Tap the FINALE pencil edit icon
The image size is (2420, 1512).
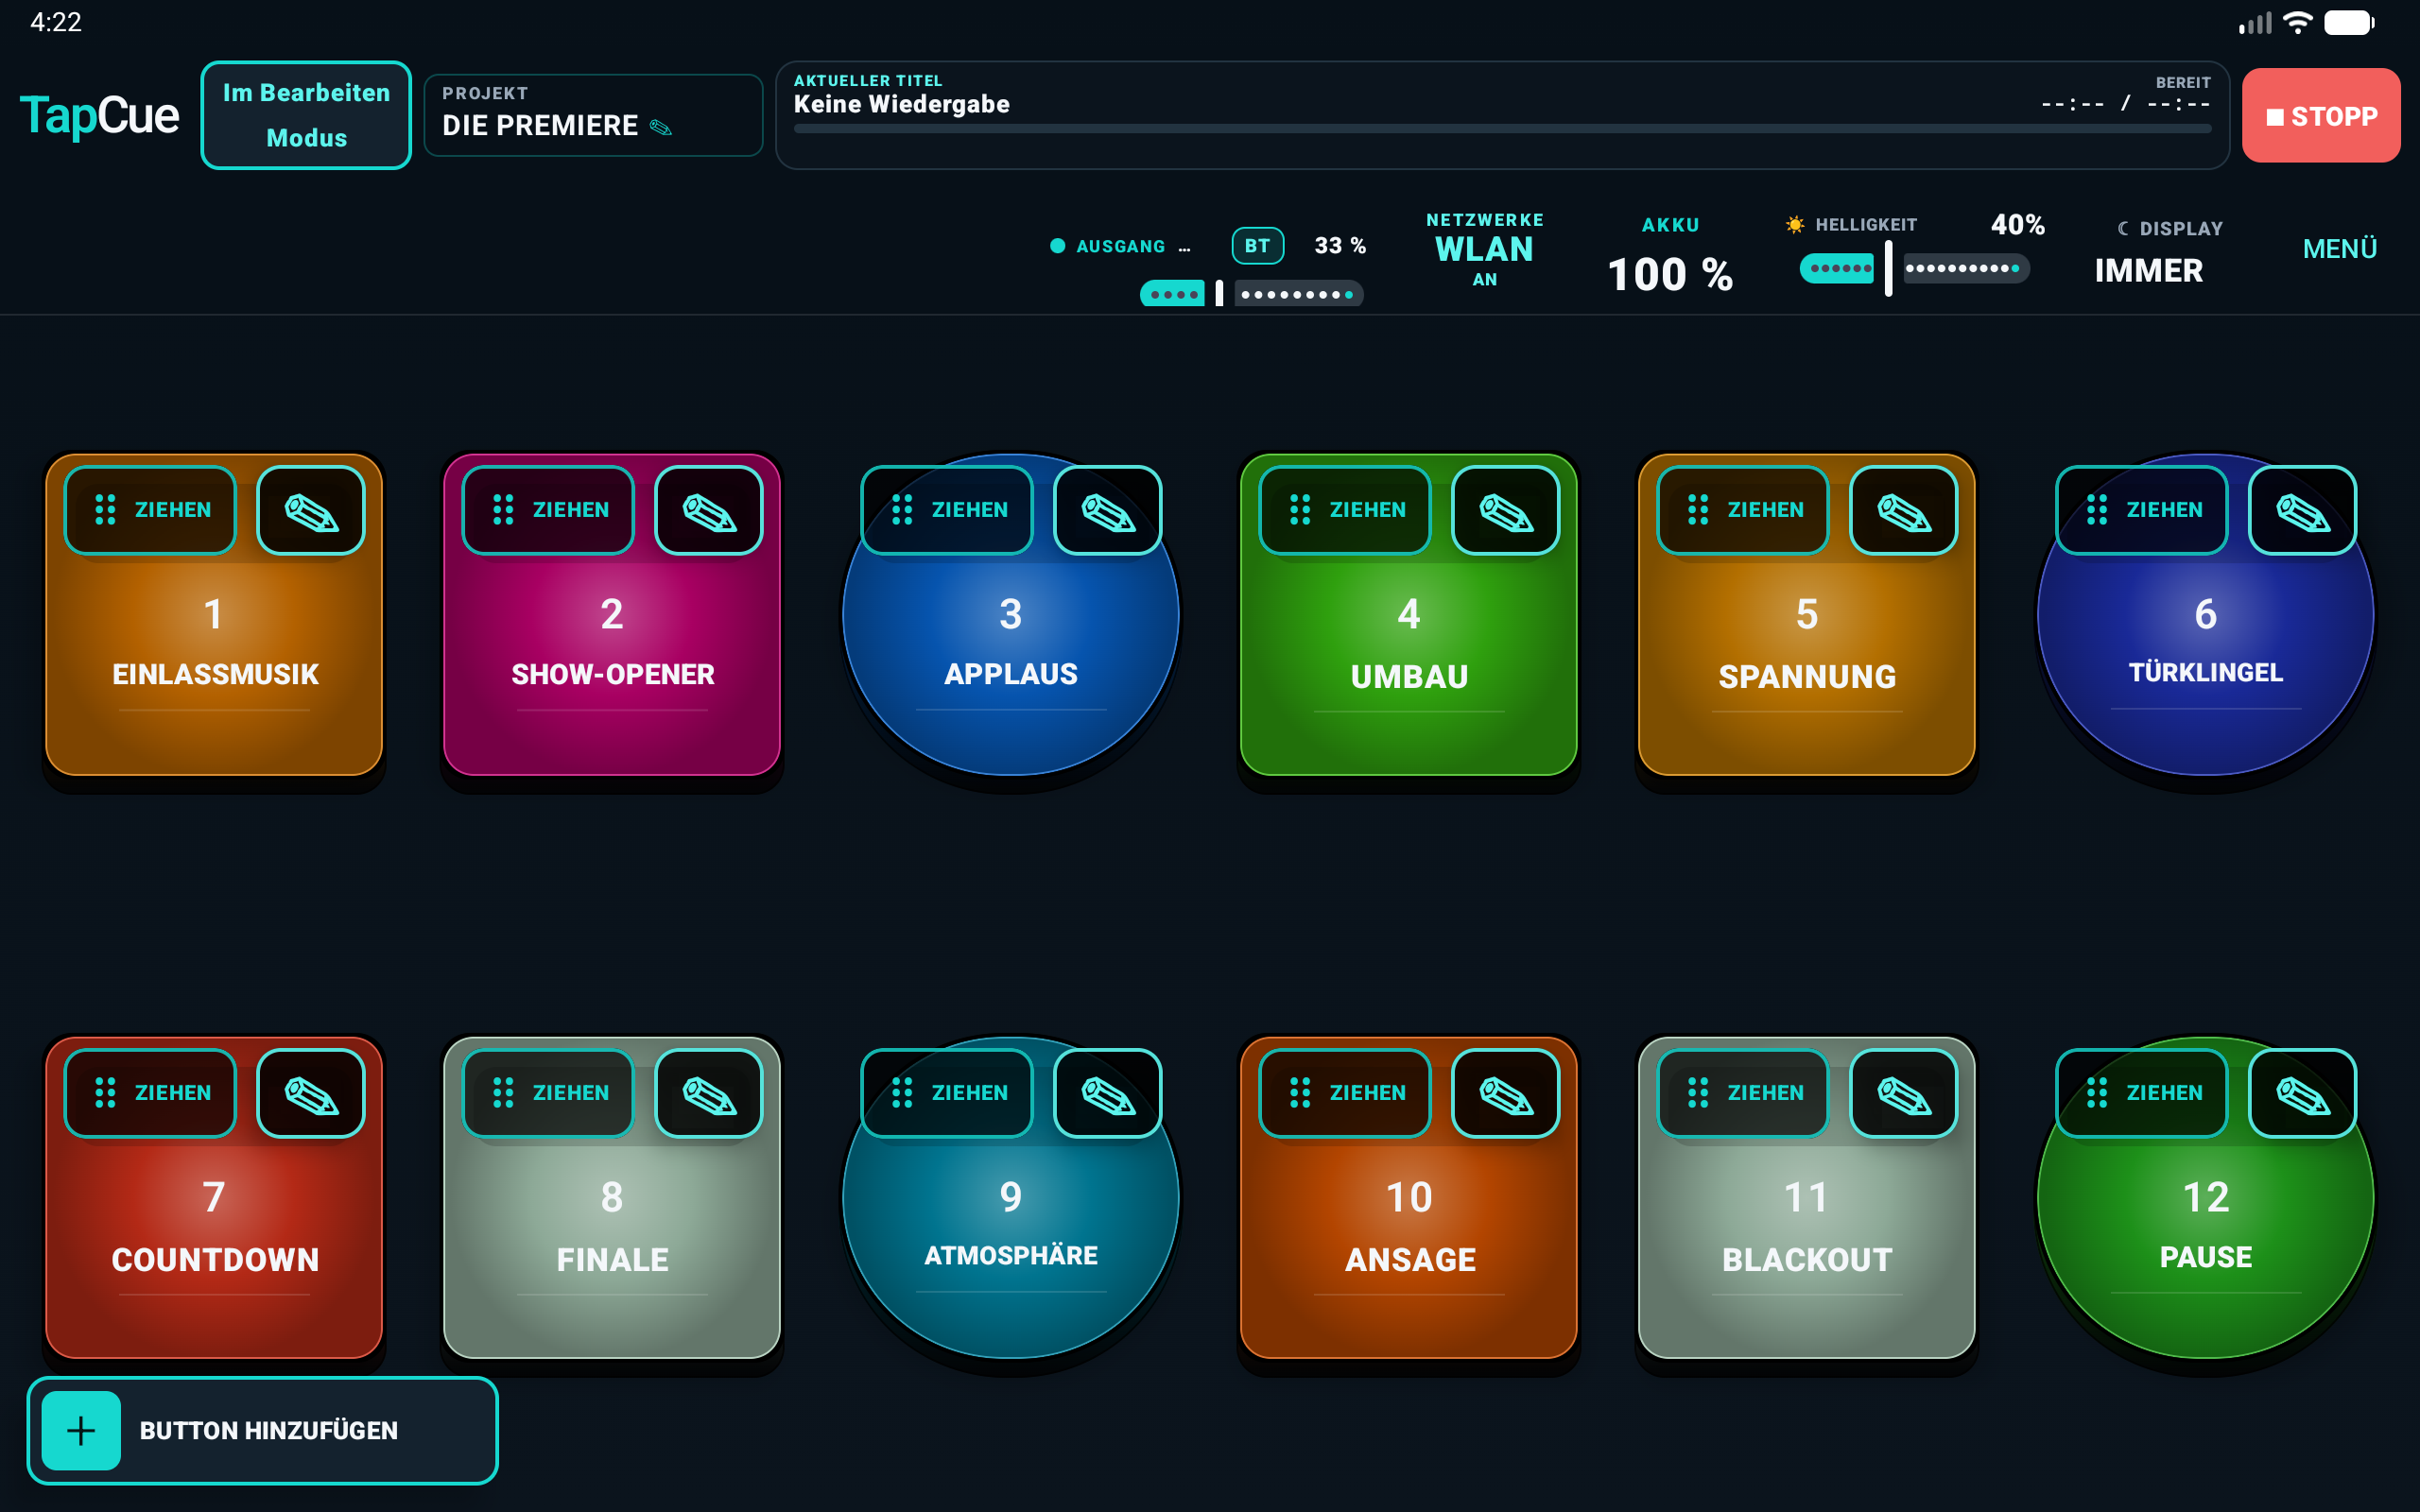(709, 1093)
